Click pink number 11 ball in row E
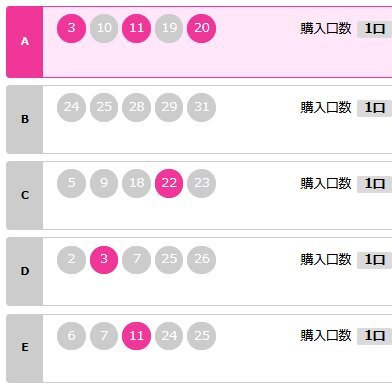The height and width of the screenshot is (392, 392). point(137,336)
